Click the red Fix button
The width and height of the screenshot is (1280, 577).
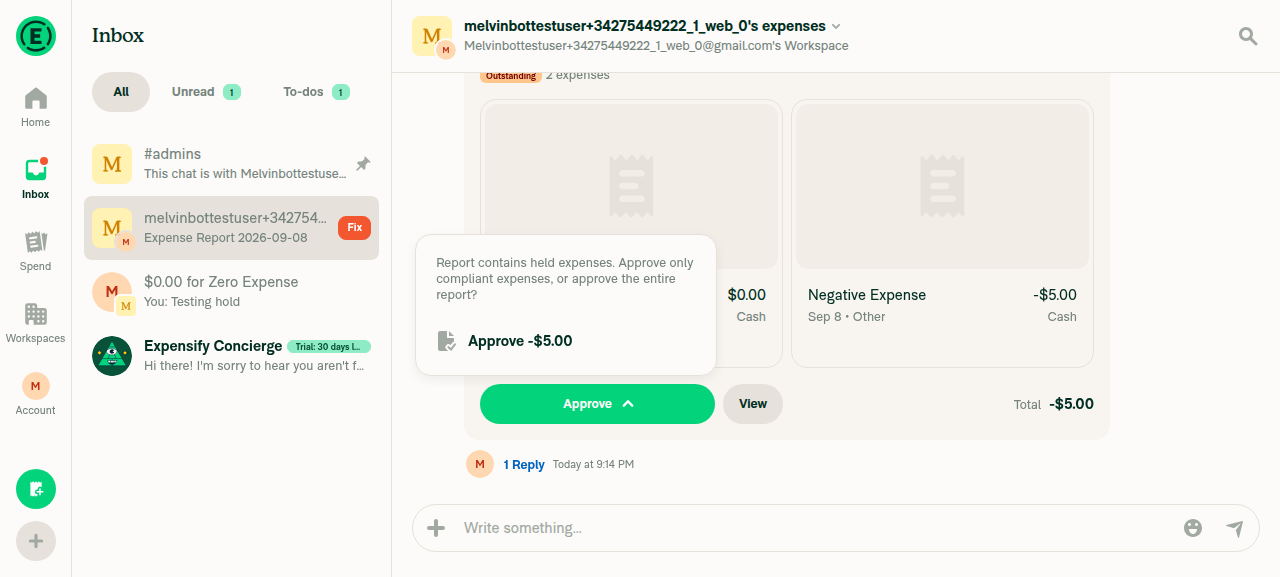tap(354, 228)
